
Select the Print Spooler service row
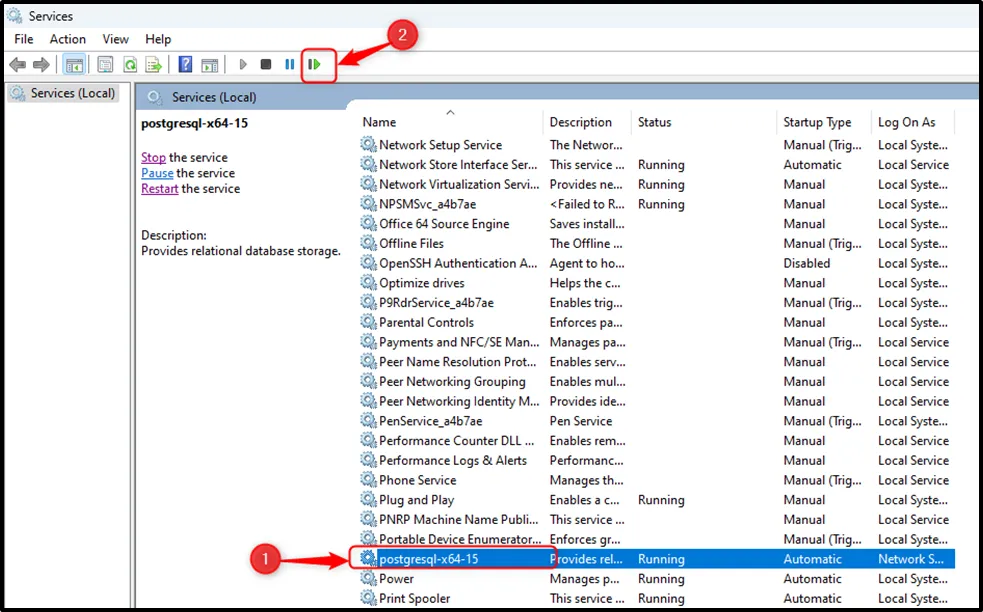[x=417, y=598]
